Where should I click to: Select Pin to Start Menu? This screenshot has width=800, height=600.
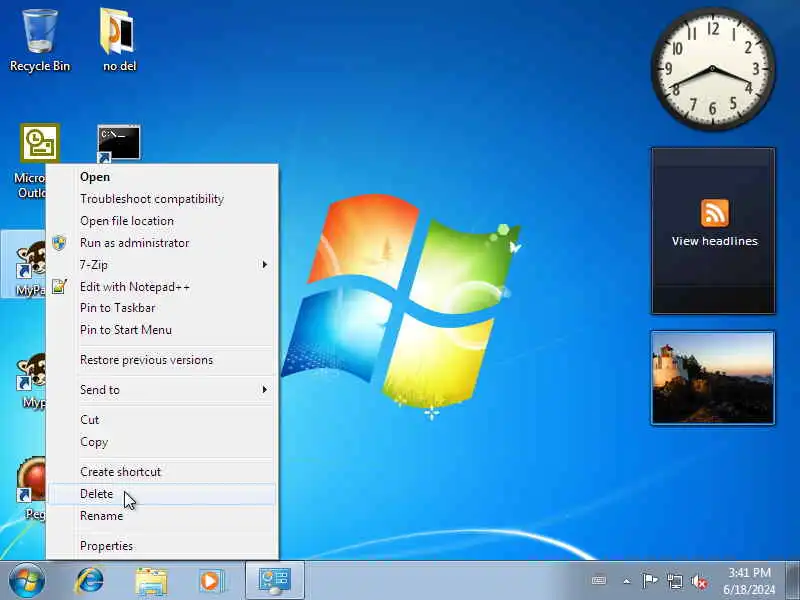162,330
